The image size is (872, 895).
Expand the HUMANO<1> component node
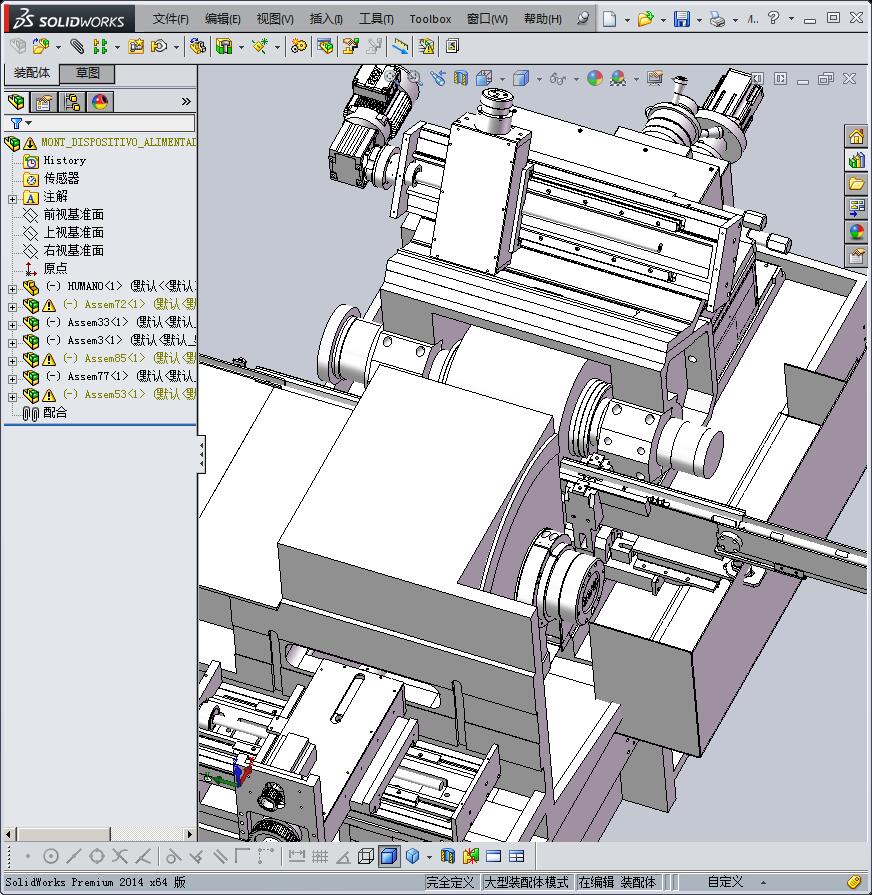point(12,287)
